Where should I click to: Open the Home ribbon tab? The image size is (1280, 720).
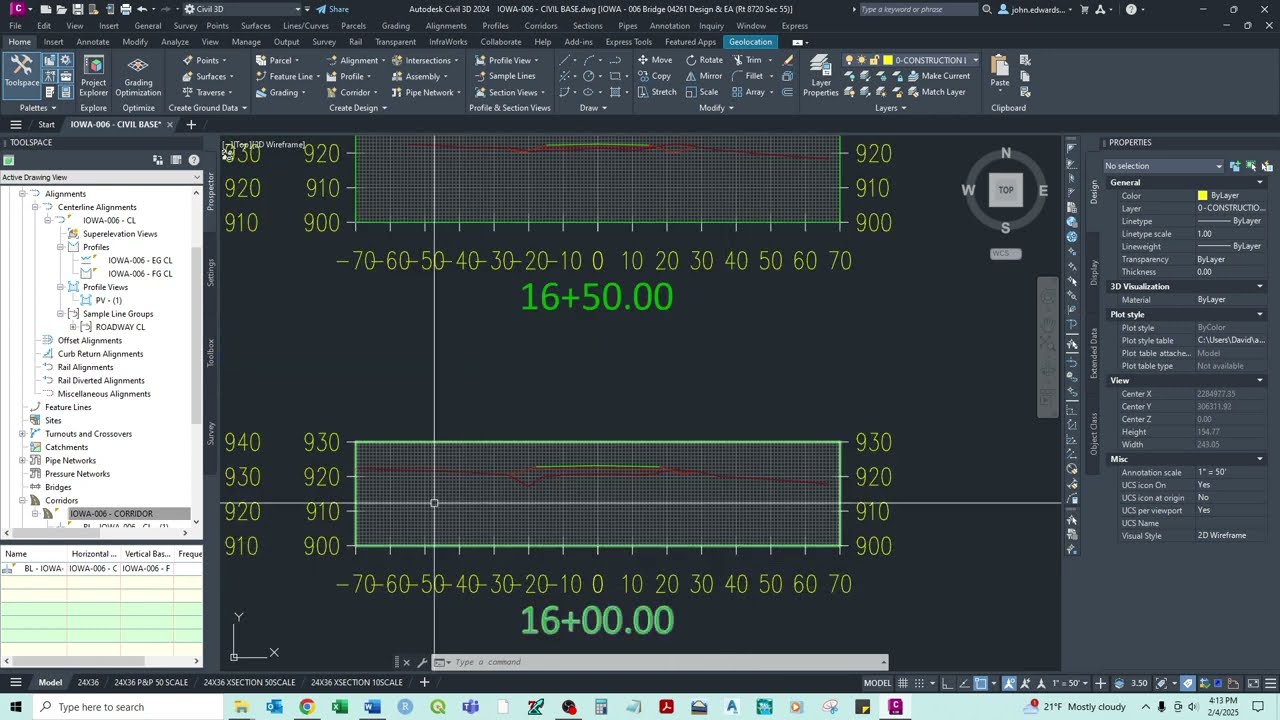(20, 42)
